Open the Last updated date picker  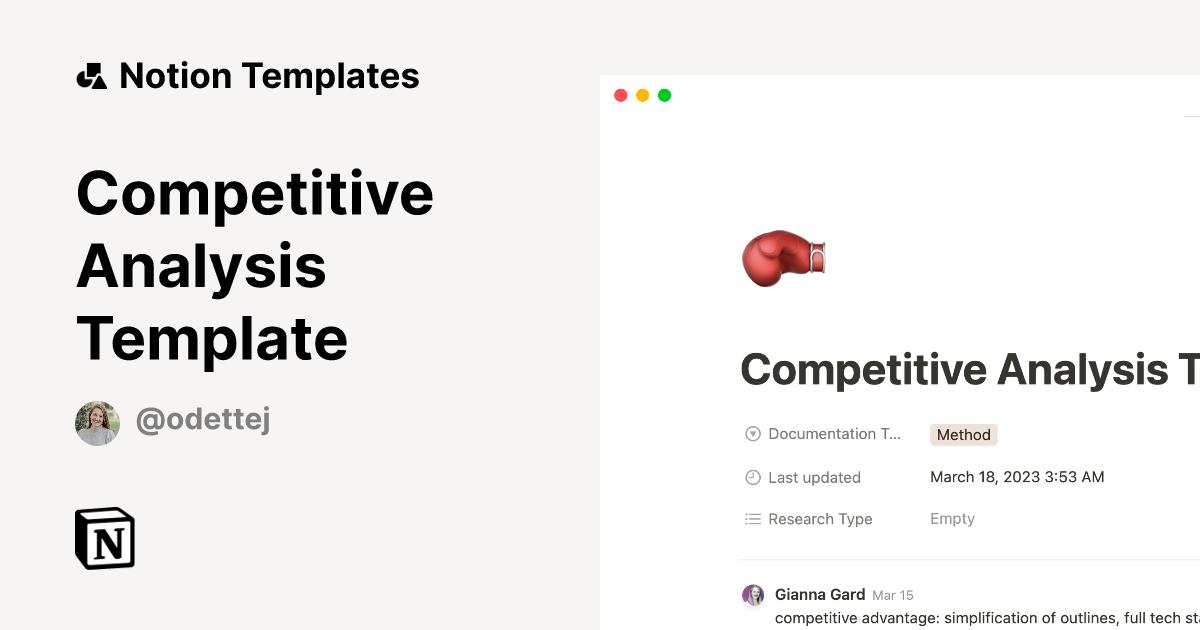pos(1017,477)
